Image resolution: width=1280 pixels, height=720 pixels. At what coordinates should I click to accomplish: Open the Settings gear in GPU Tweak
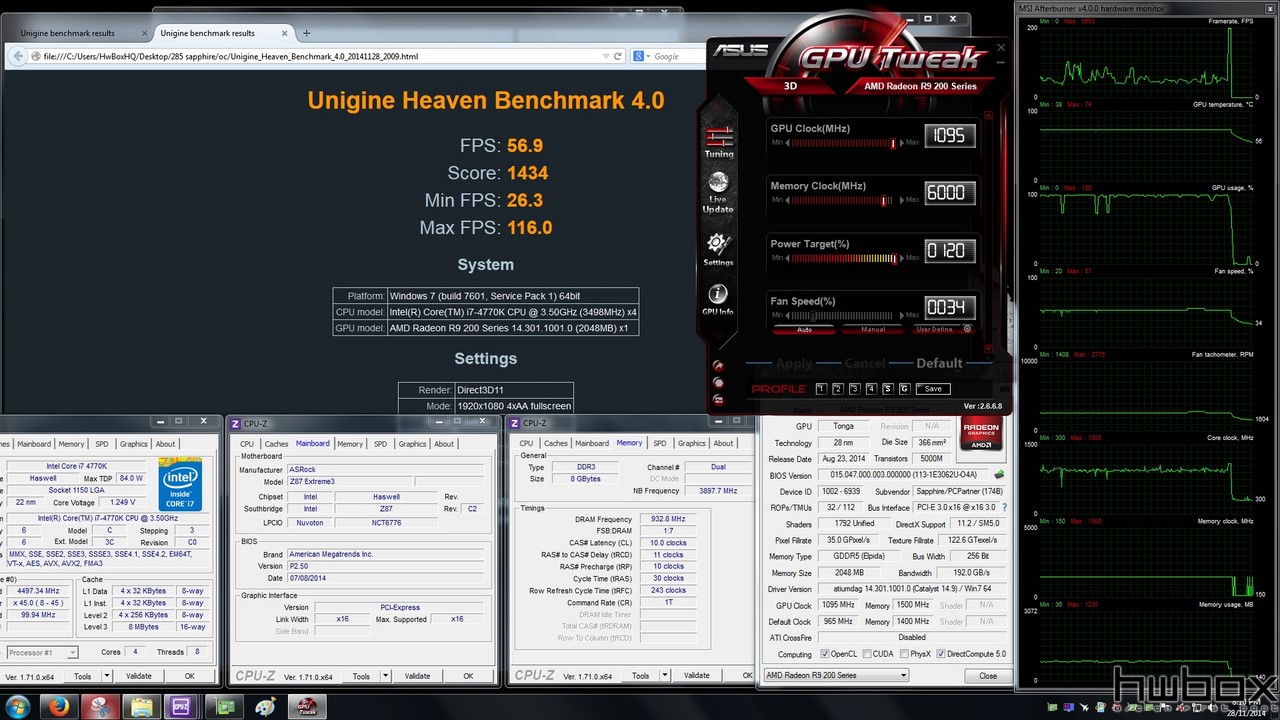pyautogui.click(x=718, y=249)
